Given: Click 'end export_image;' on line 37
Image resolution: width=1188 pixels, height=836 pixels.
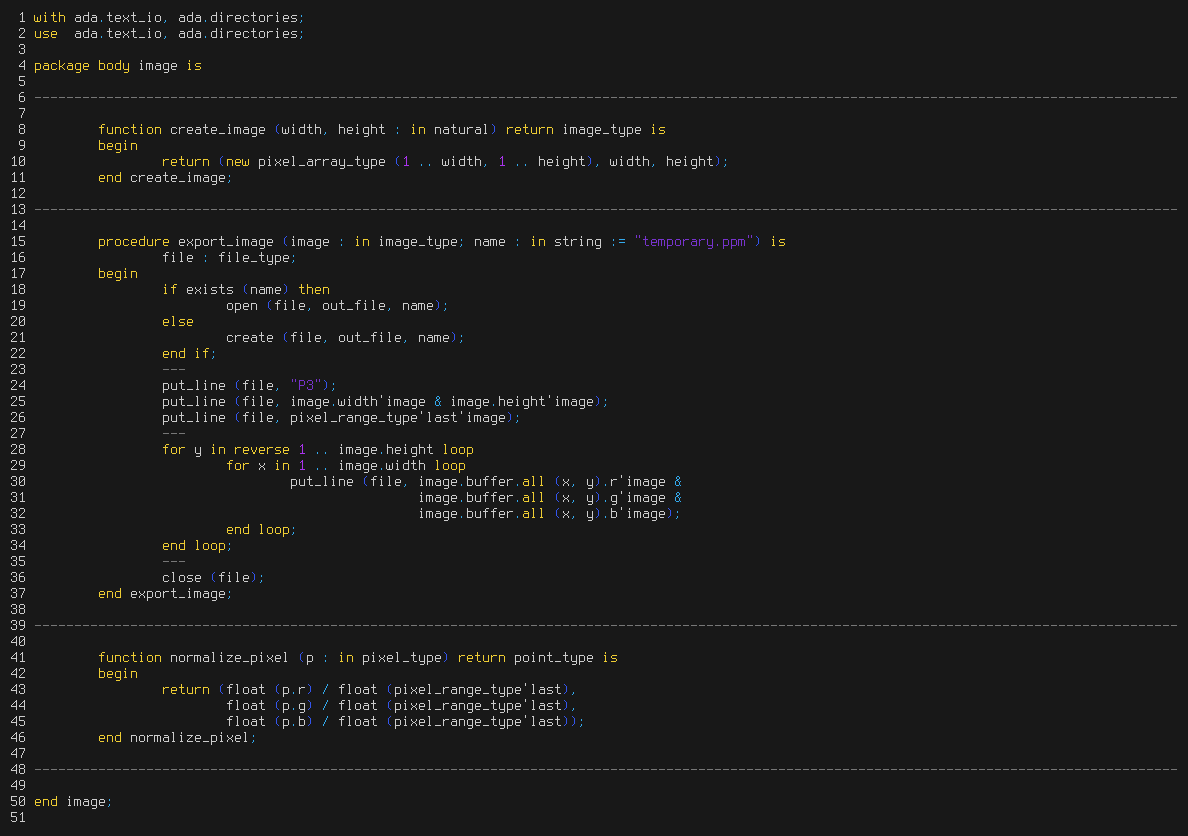Looking at the screenshot, I should point(165,593).
